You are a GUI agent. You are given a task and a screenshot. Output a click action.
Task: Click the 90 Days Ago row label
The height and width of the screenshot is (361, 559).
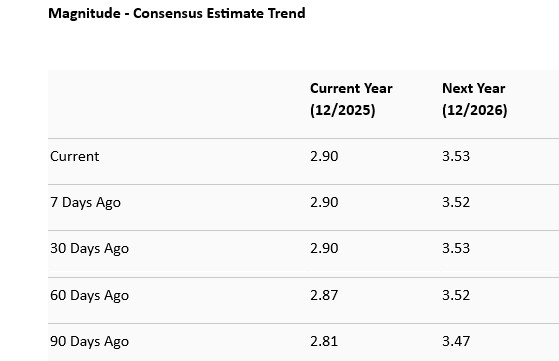[x=89, y=342]
